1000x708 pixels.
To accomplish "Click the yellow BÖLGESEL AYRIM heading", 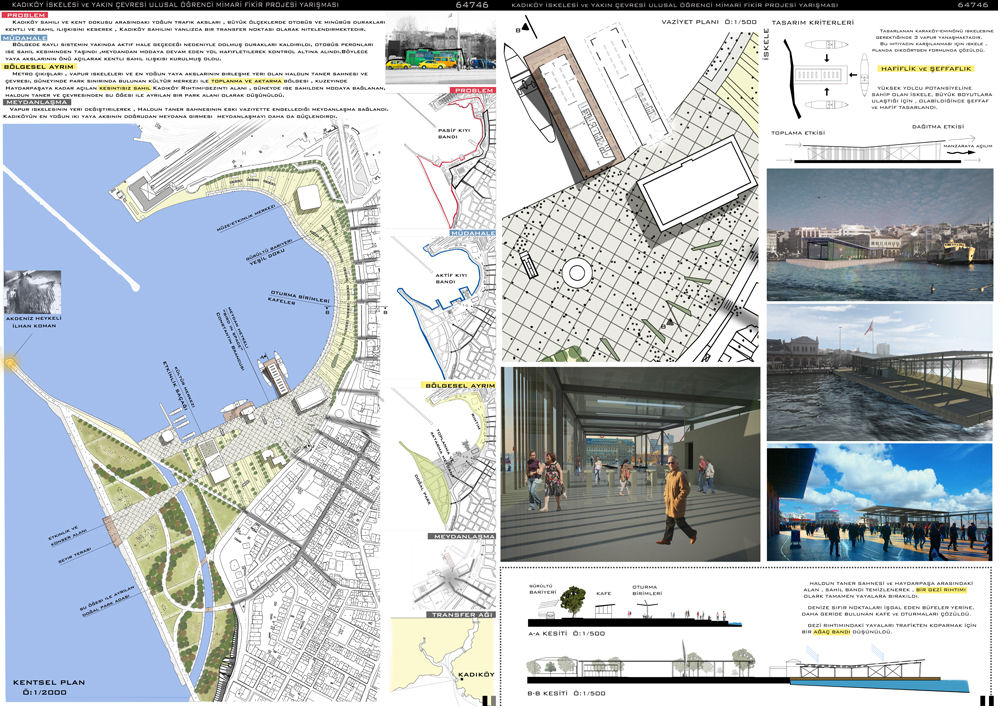I will (35, 66).
